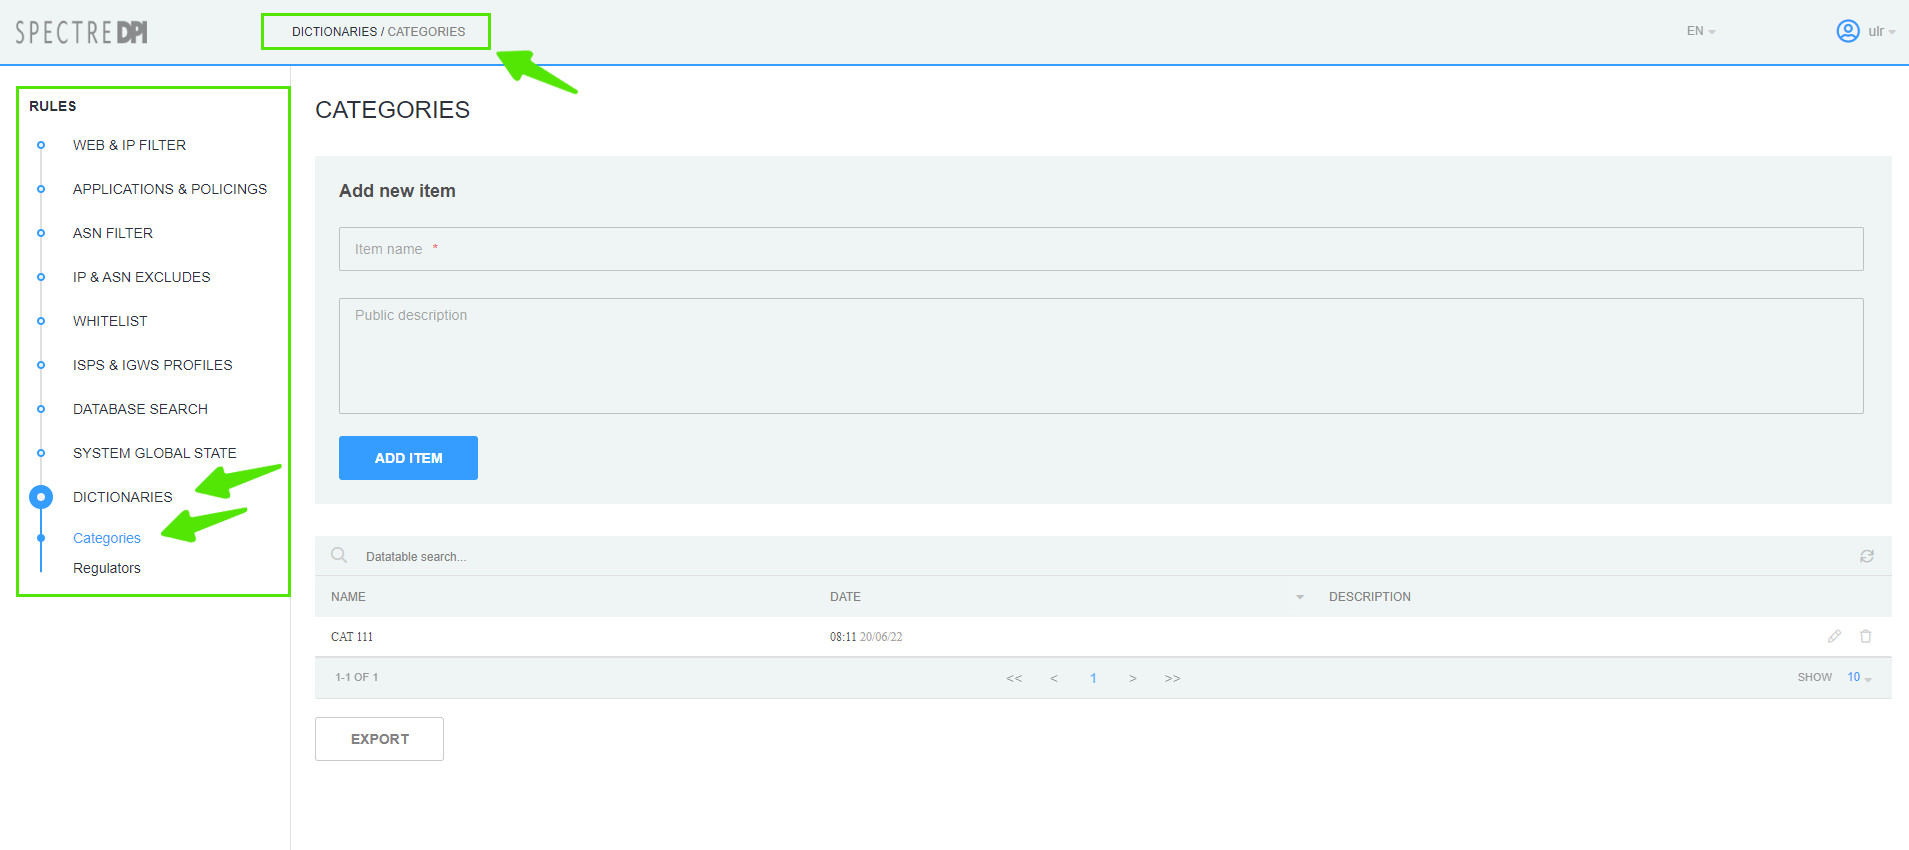The height and width of the screenshot is (850, 1909).
Task: Open the EN language dropdown
Action: click(x=1700, y=31)
